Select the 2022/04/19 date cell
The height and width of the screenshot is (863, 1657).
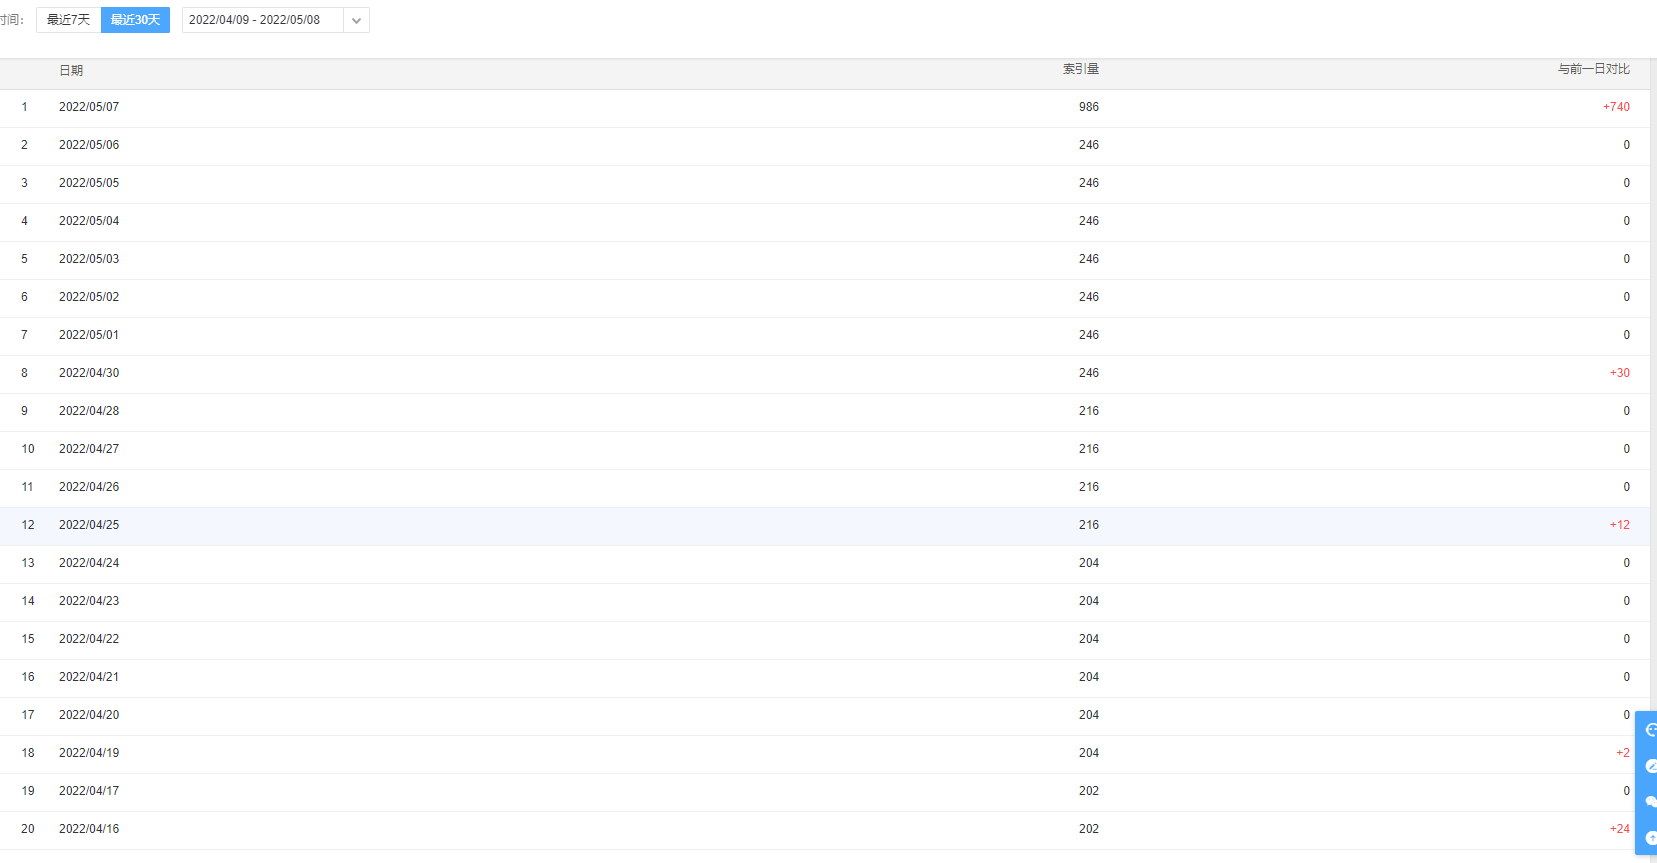[89, 753]
